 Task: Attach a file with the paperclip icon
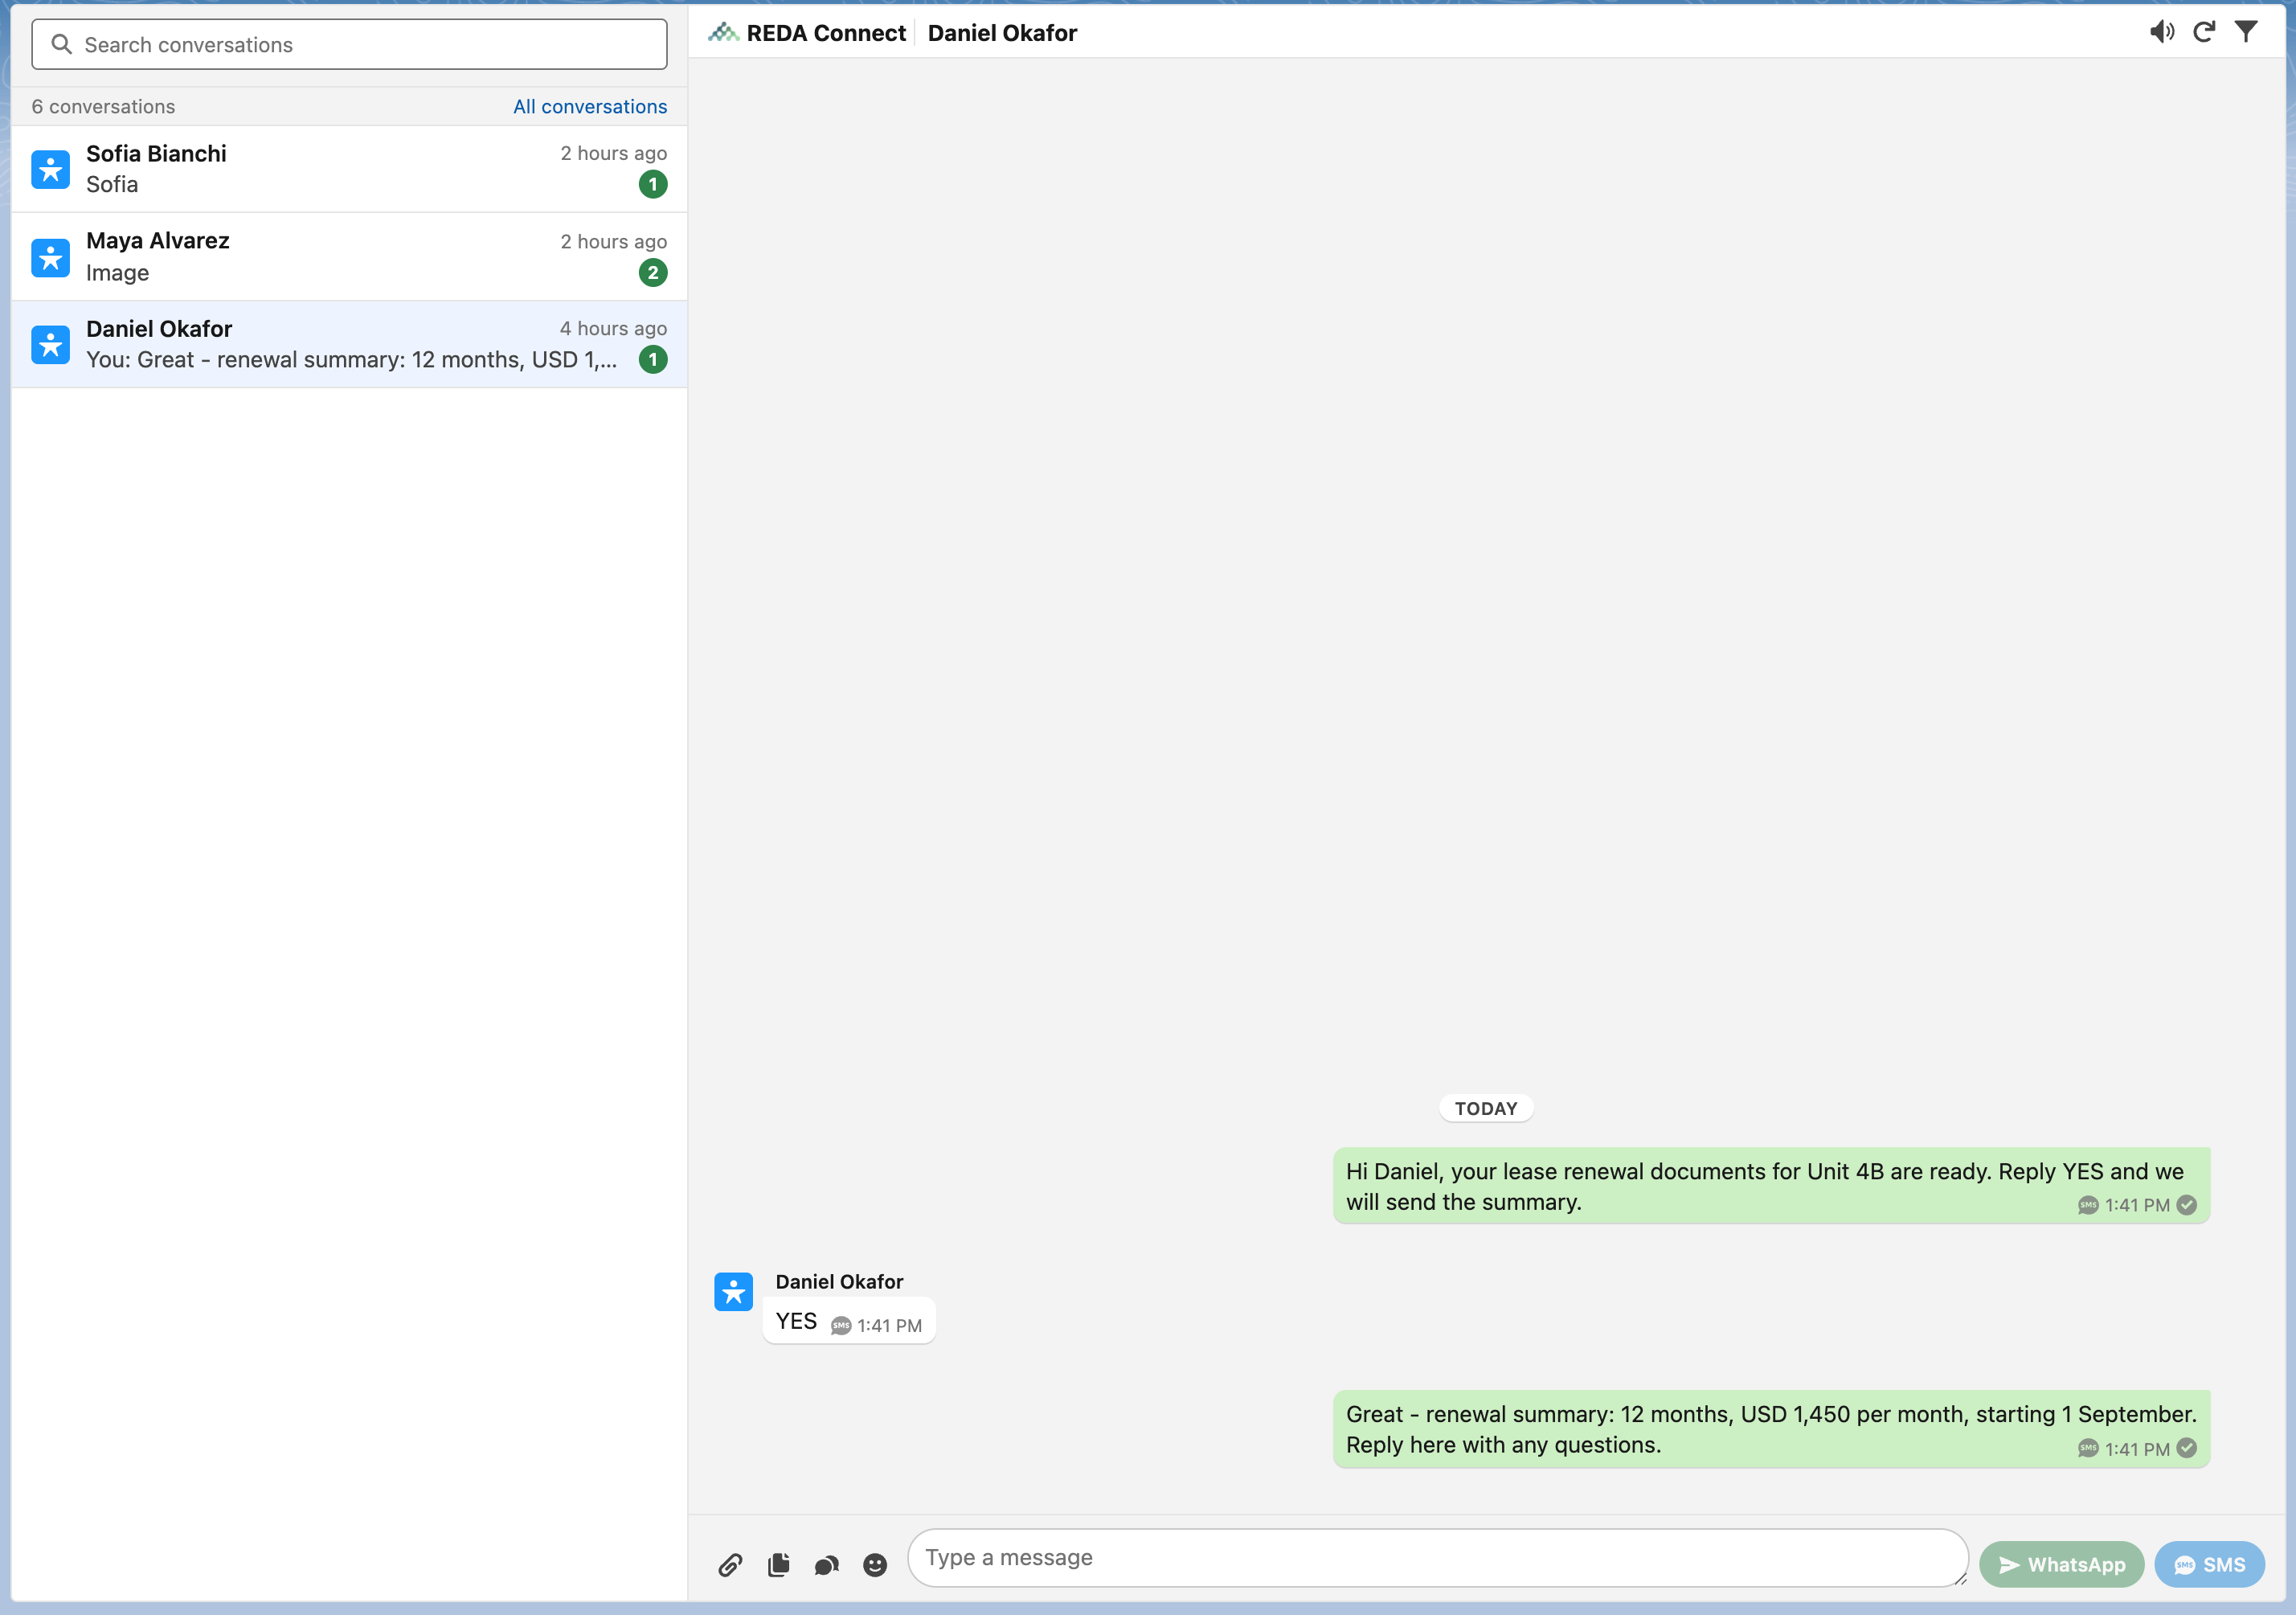coord(730,1565)
